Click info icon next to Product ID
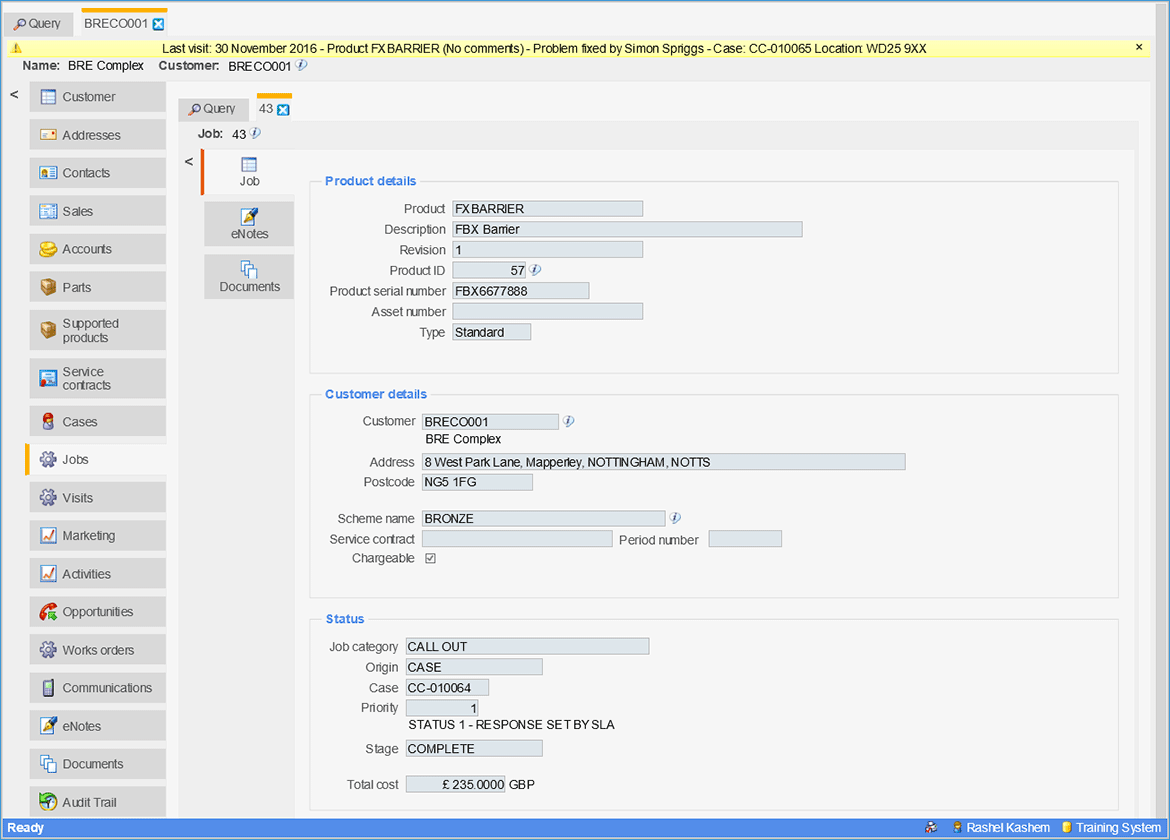 (535, 270)
